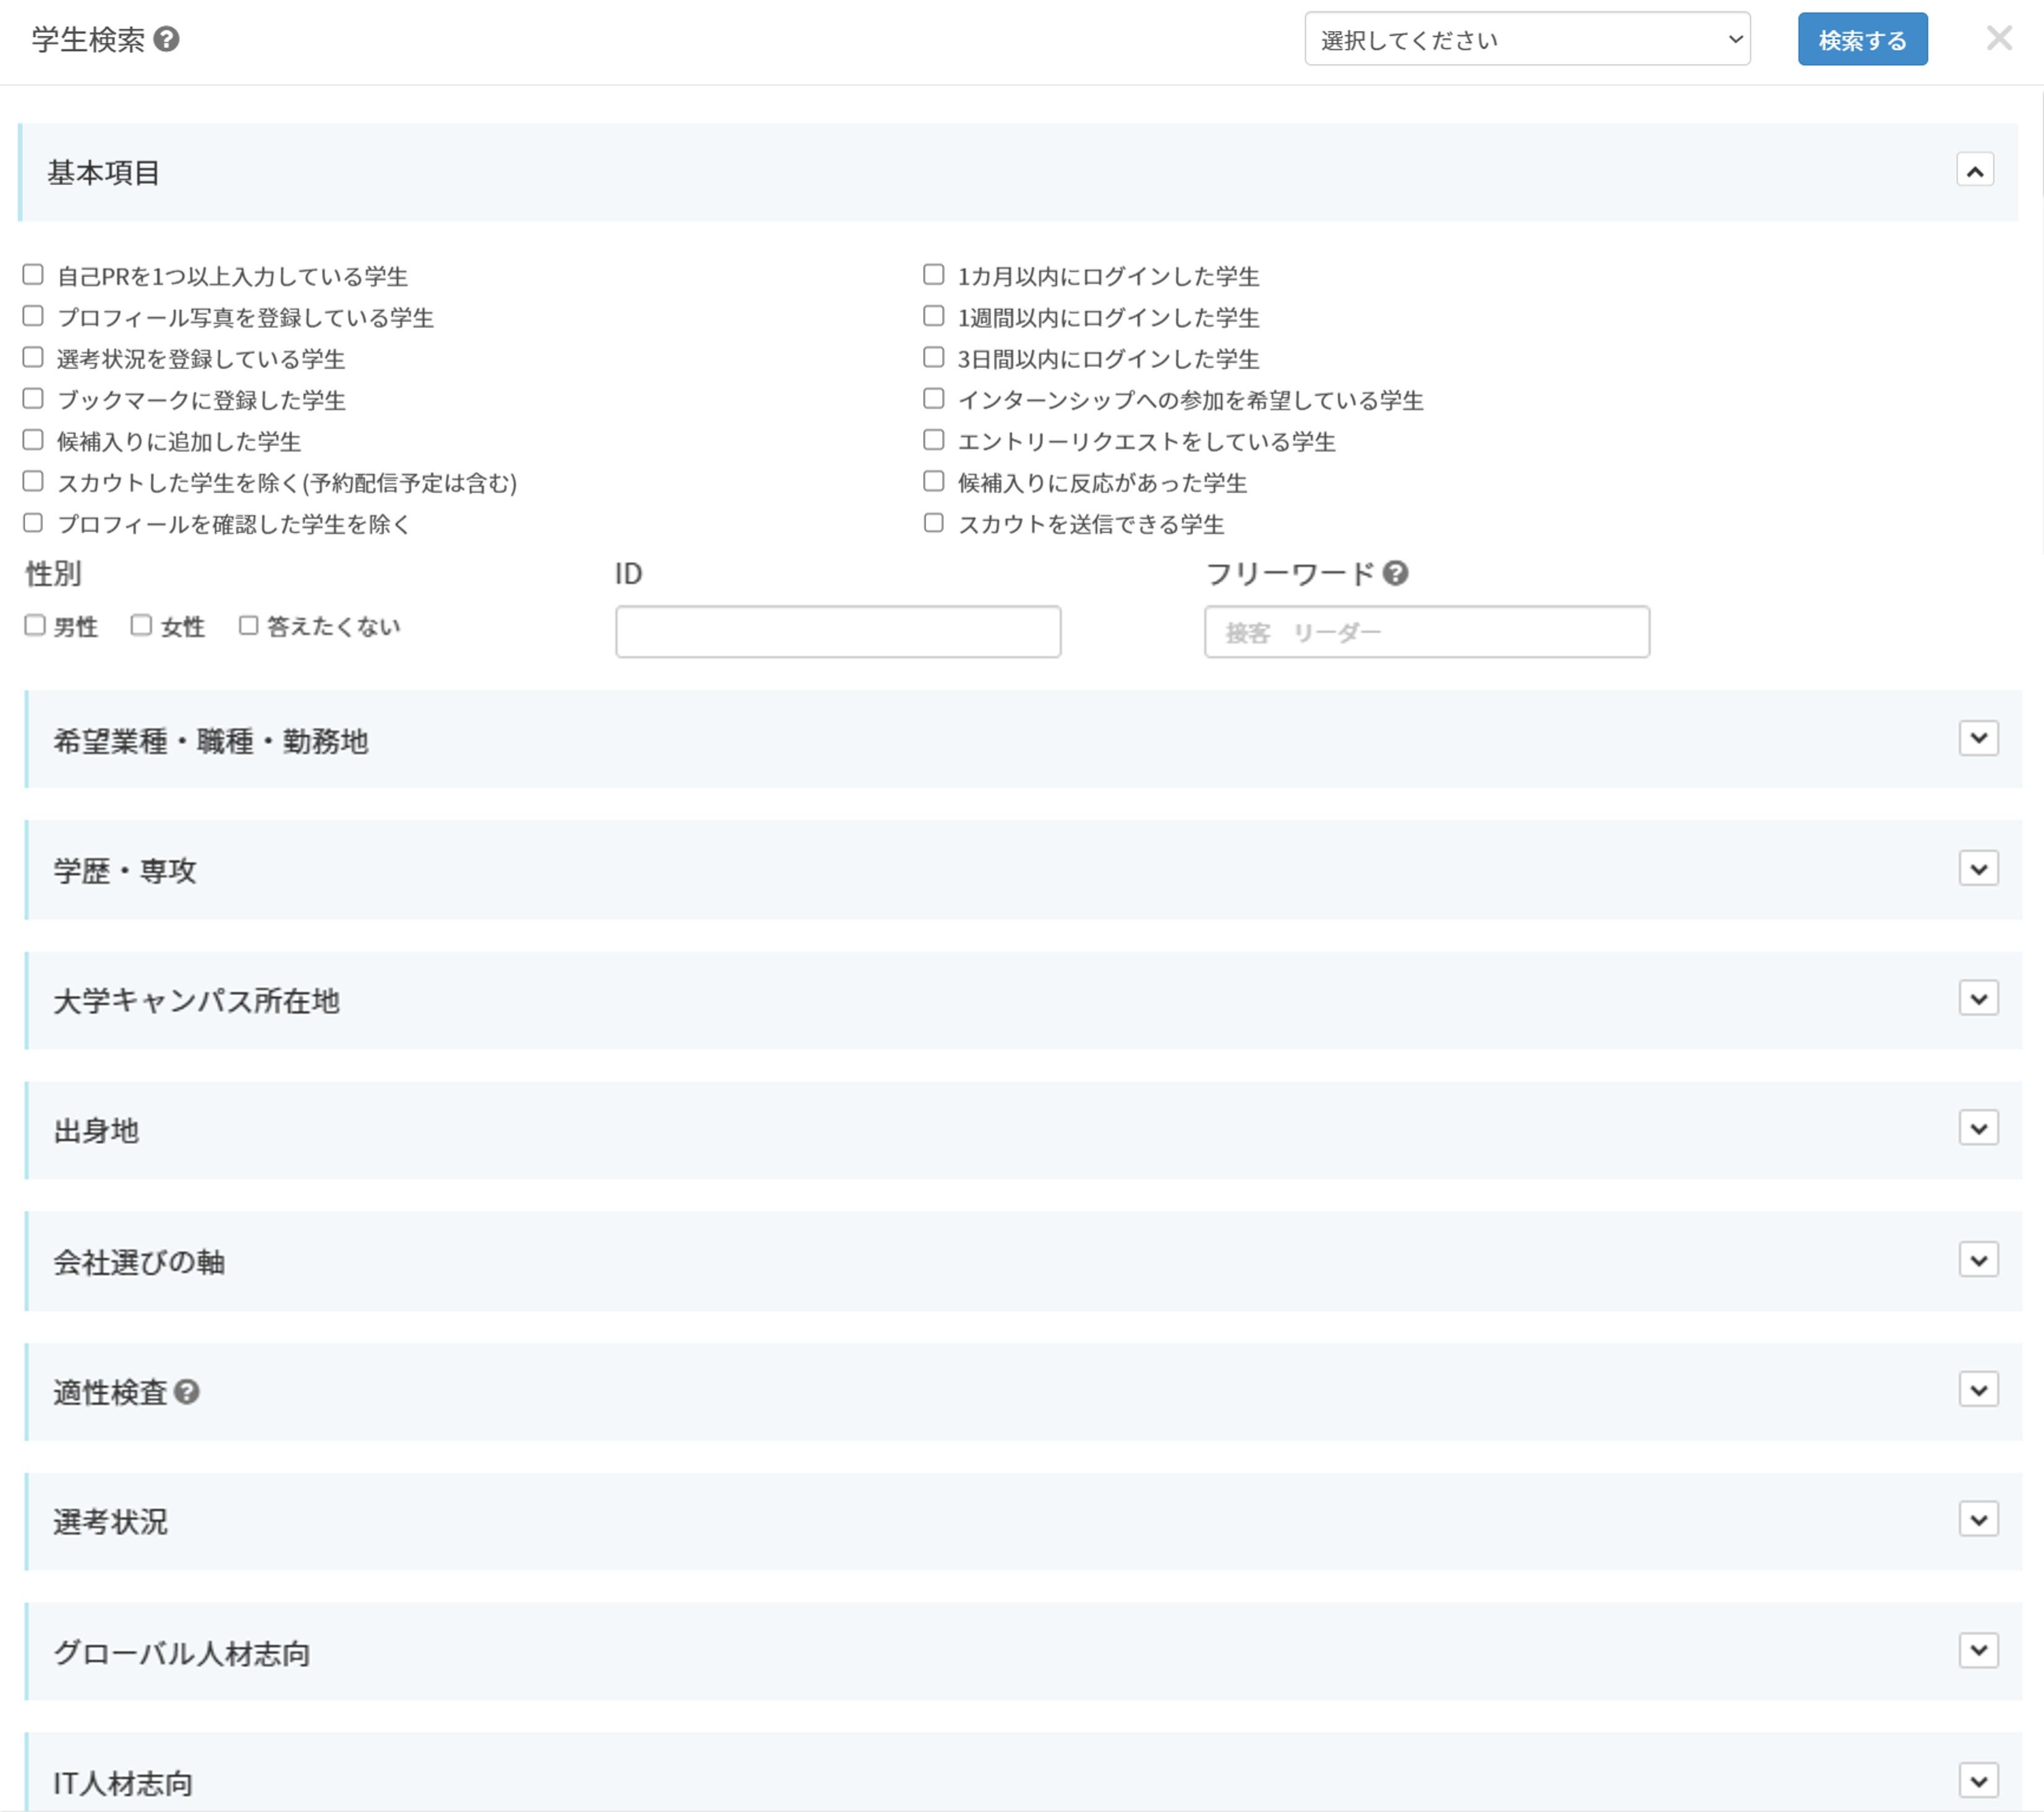
Task: Click the 基本項目 section heading
Action: (x=104, y=172)
